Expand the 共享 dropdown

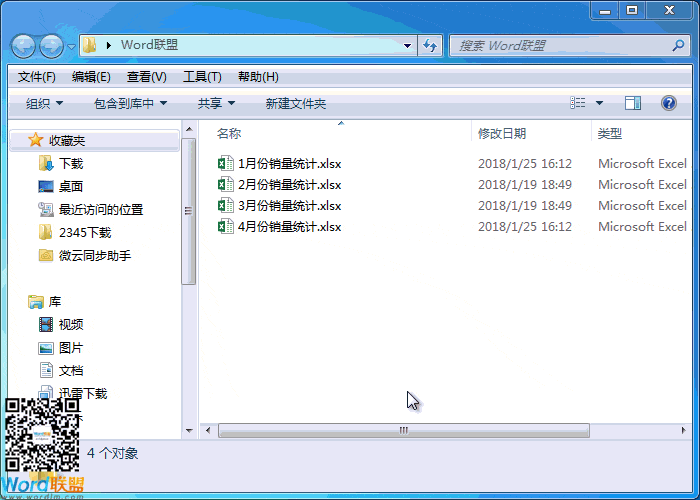click(x=216, y=104)
